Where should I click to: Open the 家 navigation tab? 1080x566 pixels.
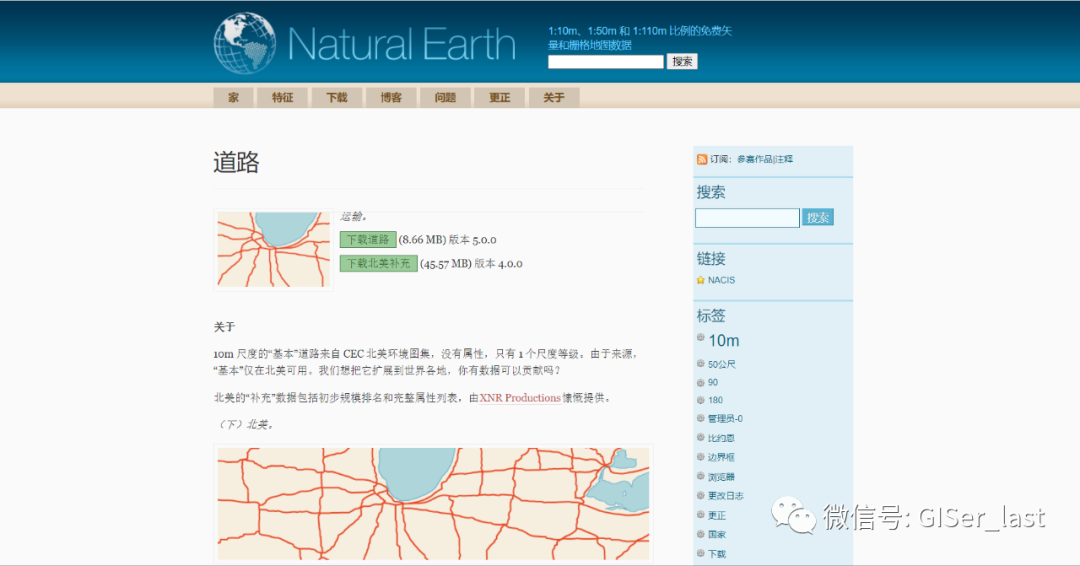click(233, 98)
